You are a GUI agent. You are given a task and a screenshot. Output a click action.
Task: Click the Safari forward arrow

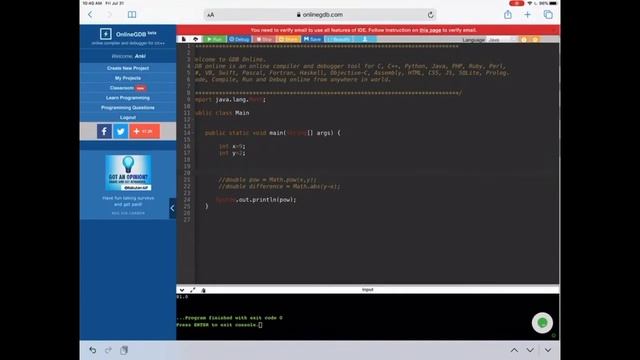coord(109,15)
